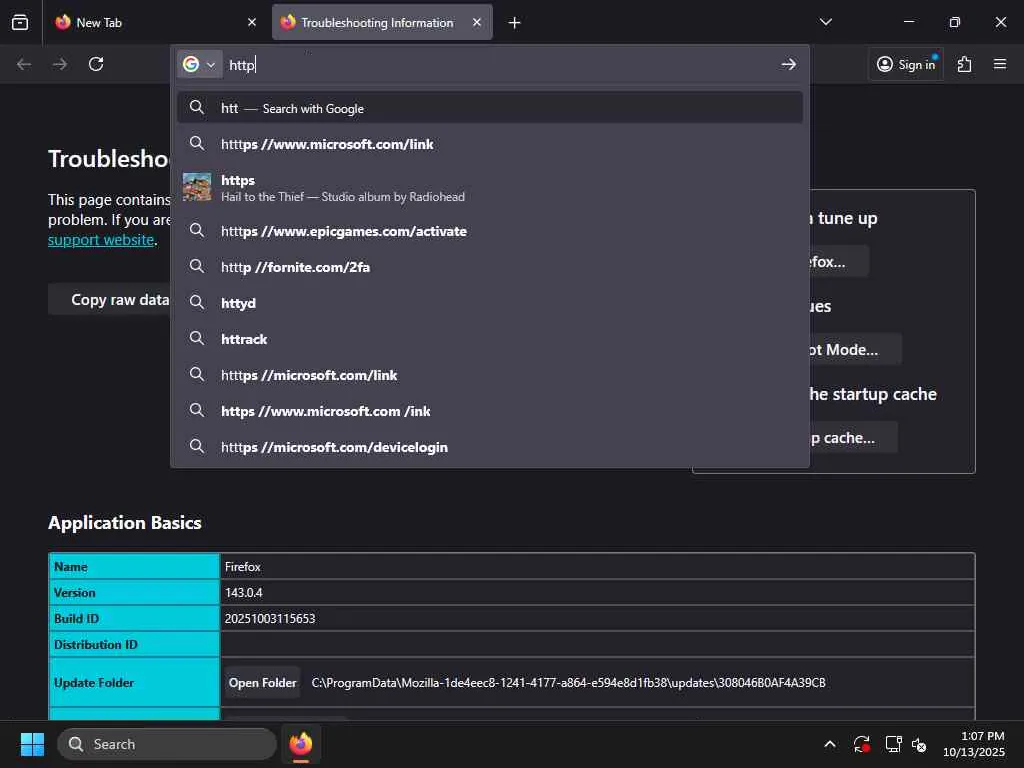Show hidden system tray icons
The width and height of the screenshot is (1024, 768).
pyautogui.click(x=830, y=744)
